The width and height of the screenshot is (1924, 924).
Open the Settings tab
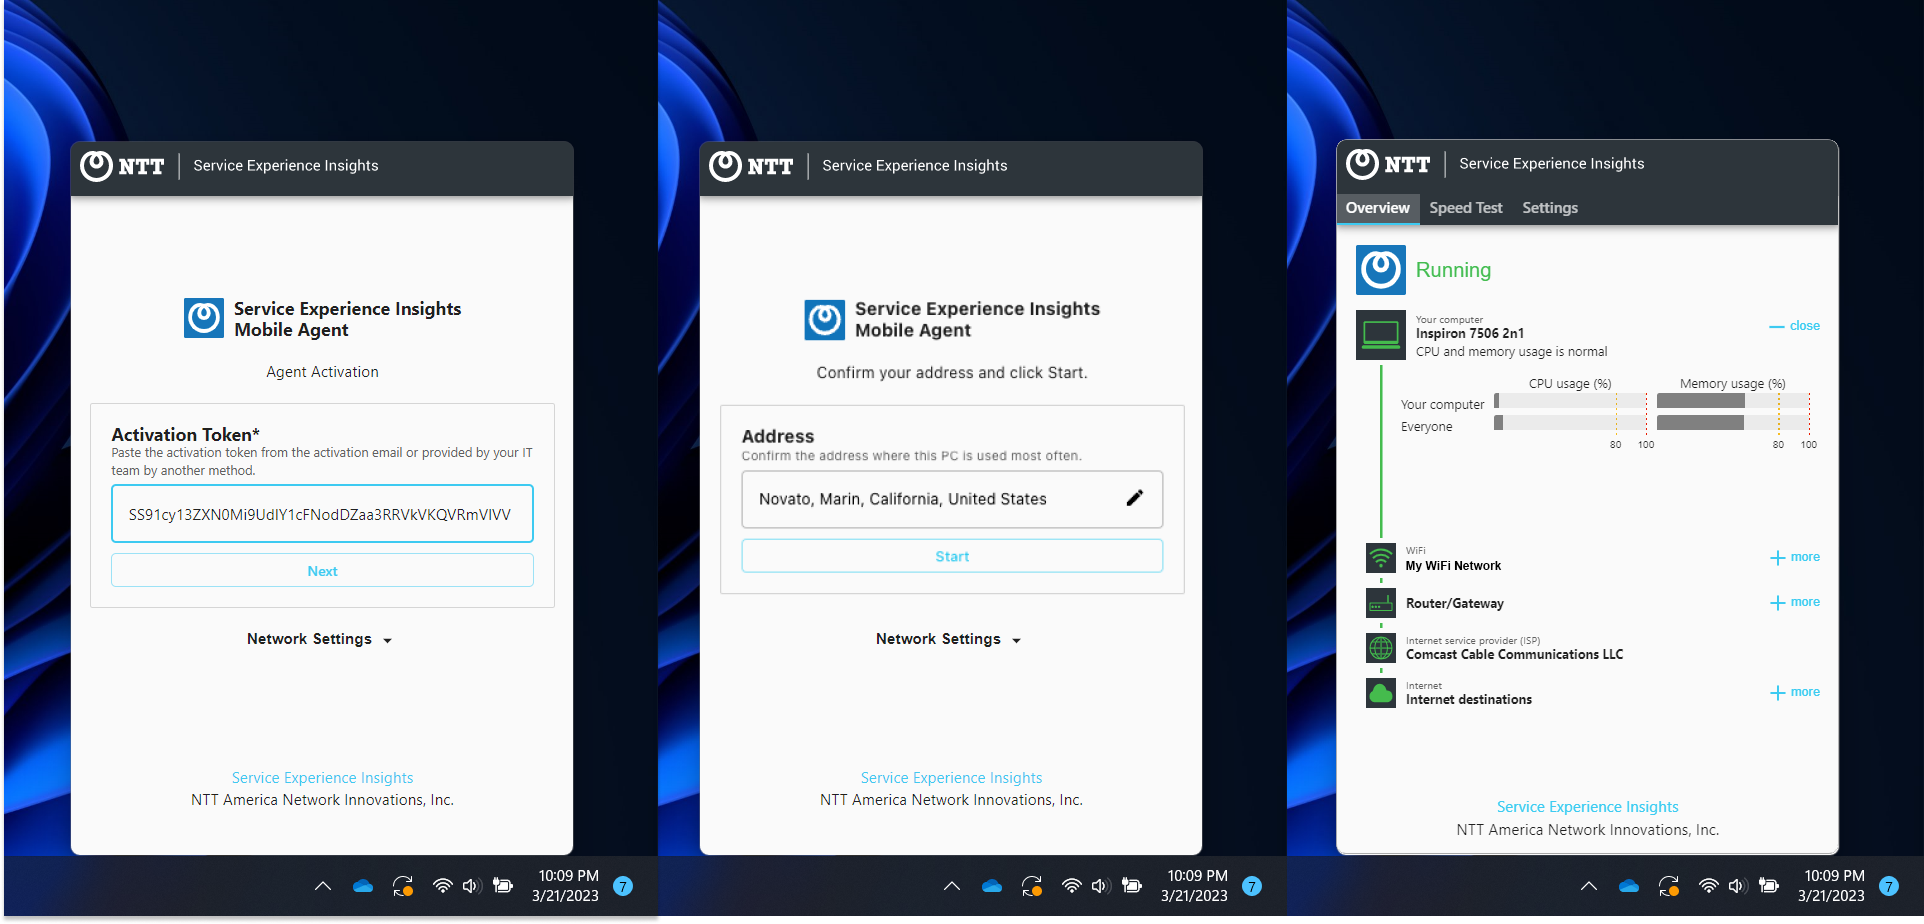(x=1549, y=208)
